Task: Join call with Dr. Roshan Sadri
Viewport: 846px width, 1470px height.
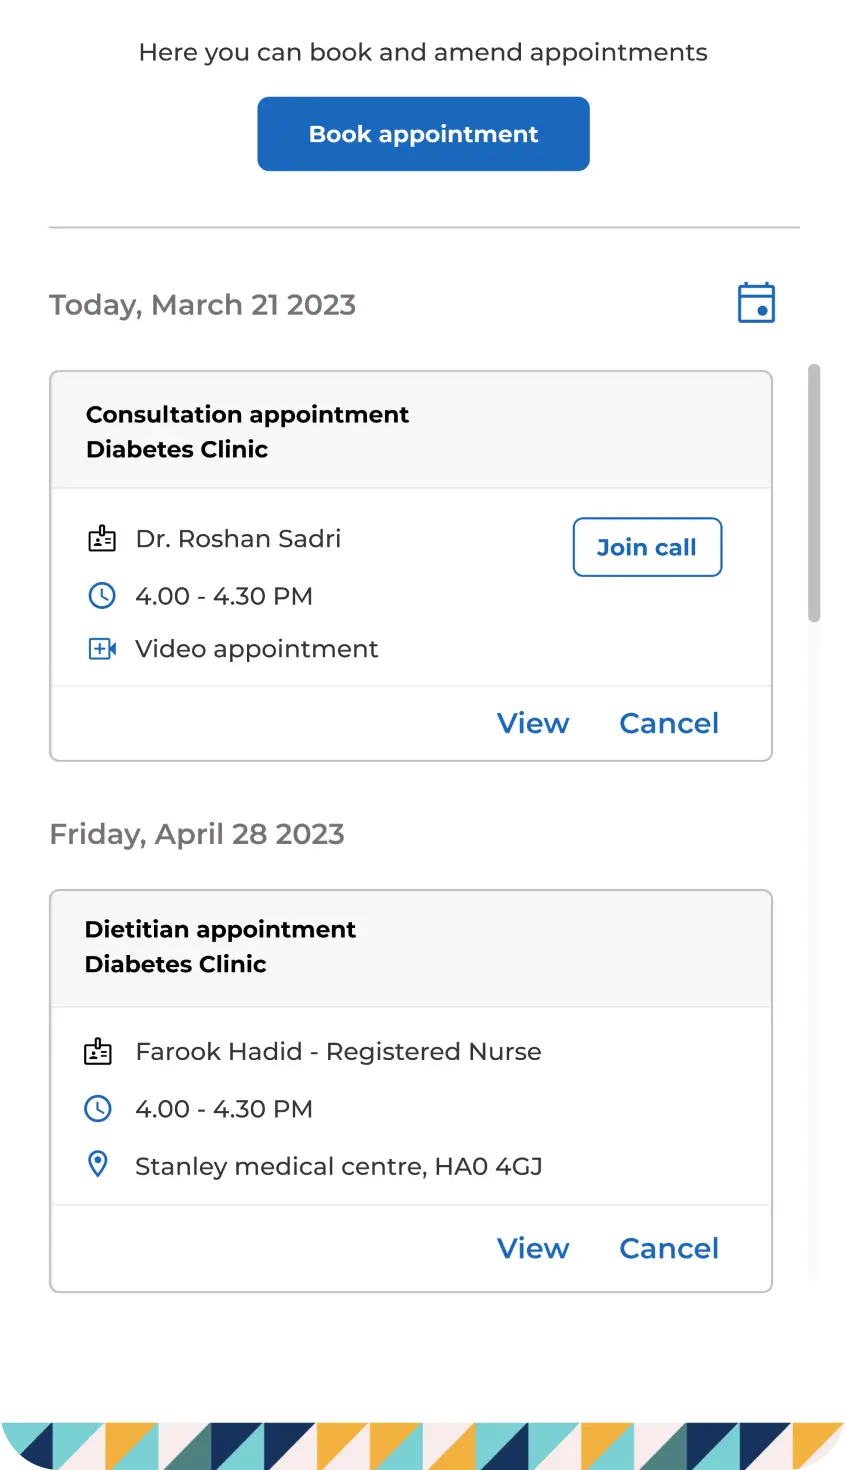Action: point(647,547)
